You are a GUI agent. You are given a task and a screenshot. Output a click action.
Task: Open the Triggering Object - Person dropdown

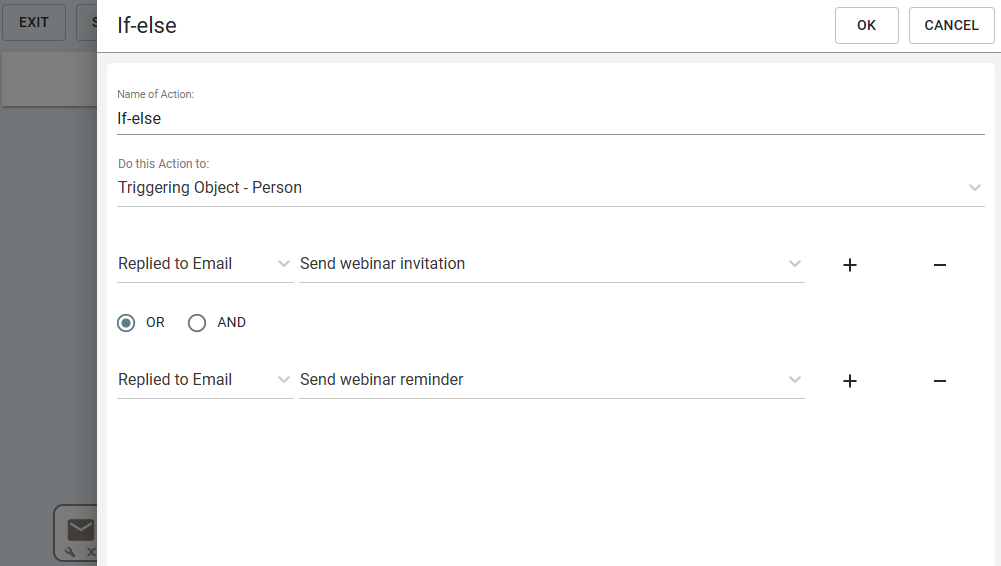pyautogui.click(x=550, y=188)
